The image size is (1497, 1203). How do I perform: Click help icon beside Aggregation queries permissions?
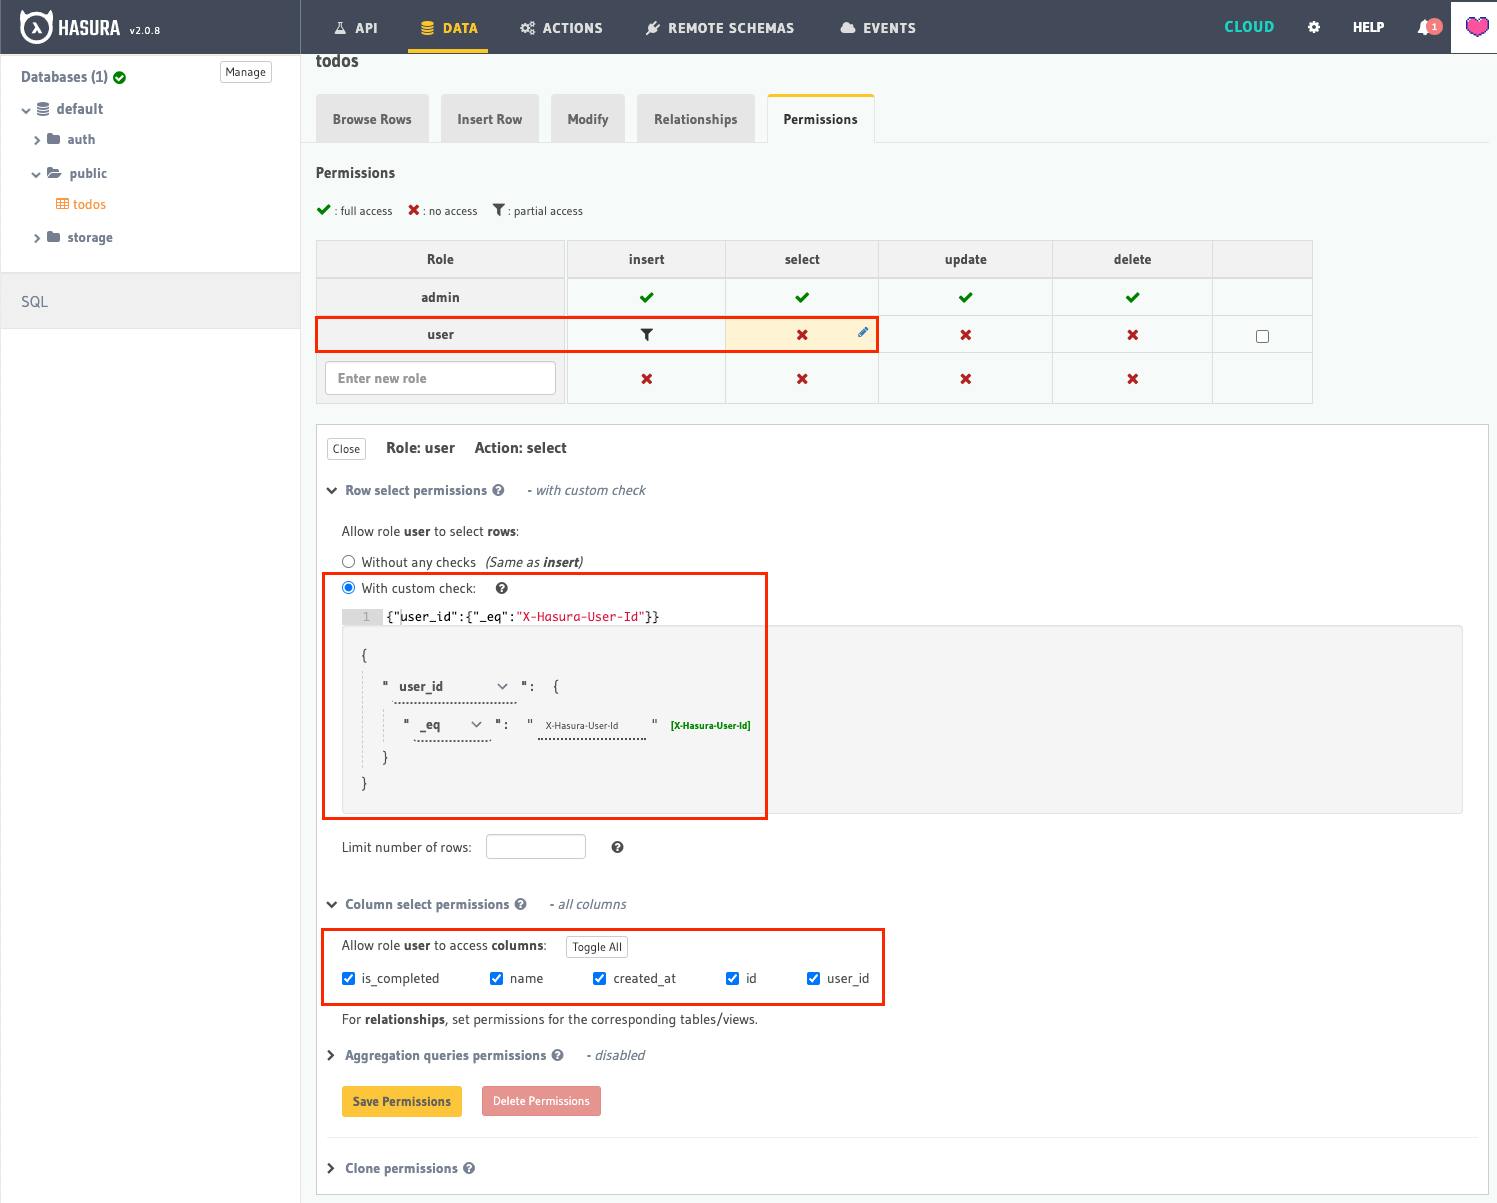[x=557, y=1055]
